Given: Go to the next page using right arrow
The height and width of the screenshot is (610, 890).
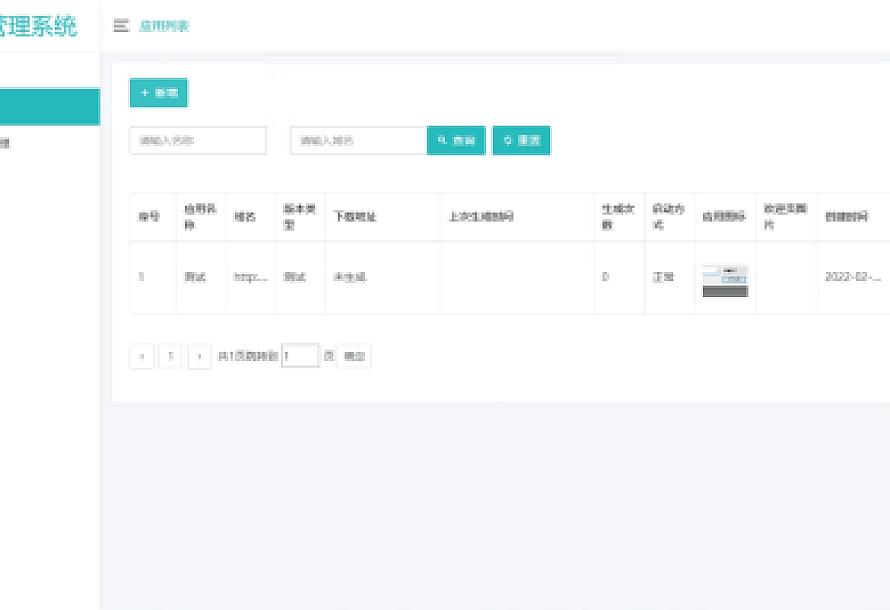Looking at the screenshot, I should 200,356.
